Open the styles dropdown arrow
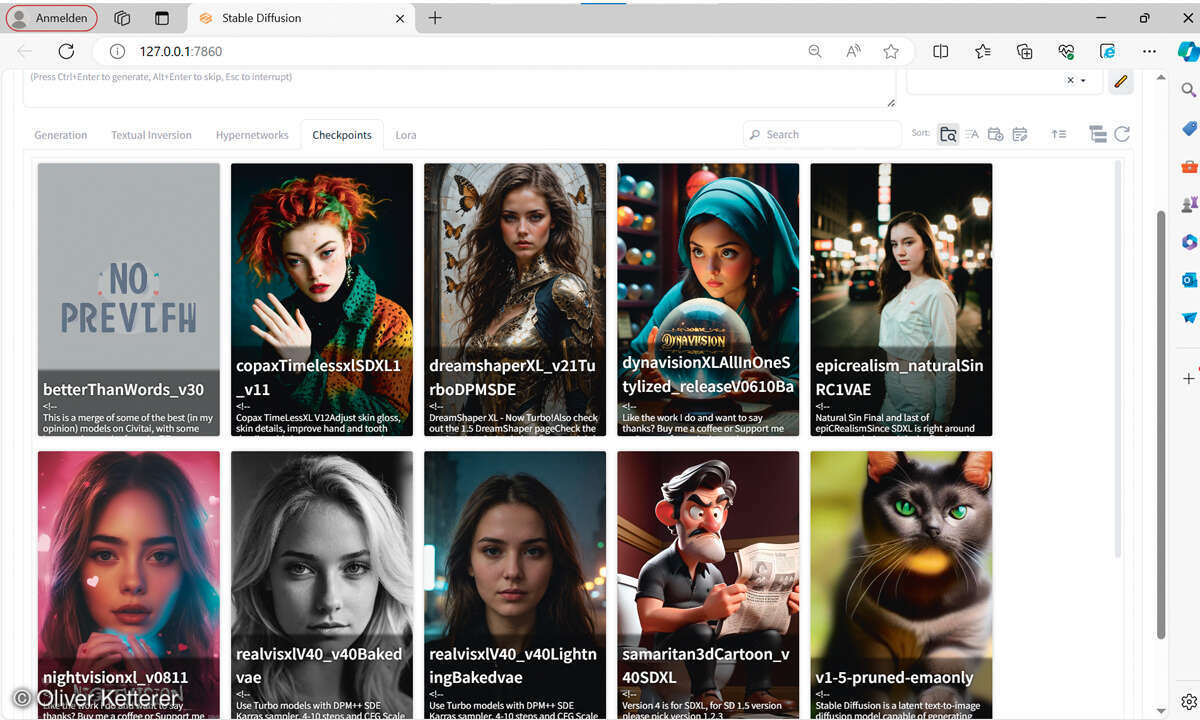 pyautogui.click(x=1083, y=81)
